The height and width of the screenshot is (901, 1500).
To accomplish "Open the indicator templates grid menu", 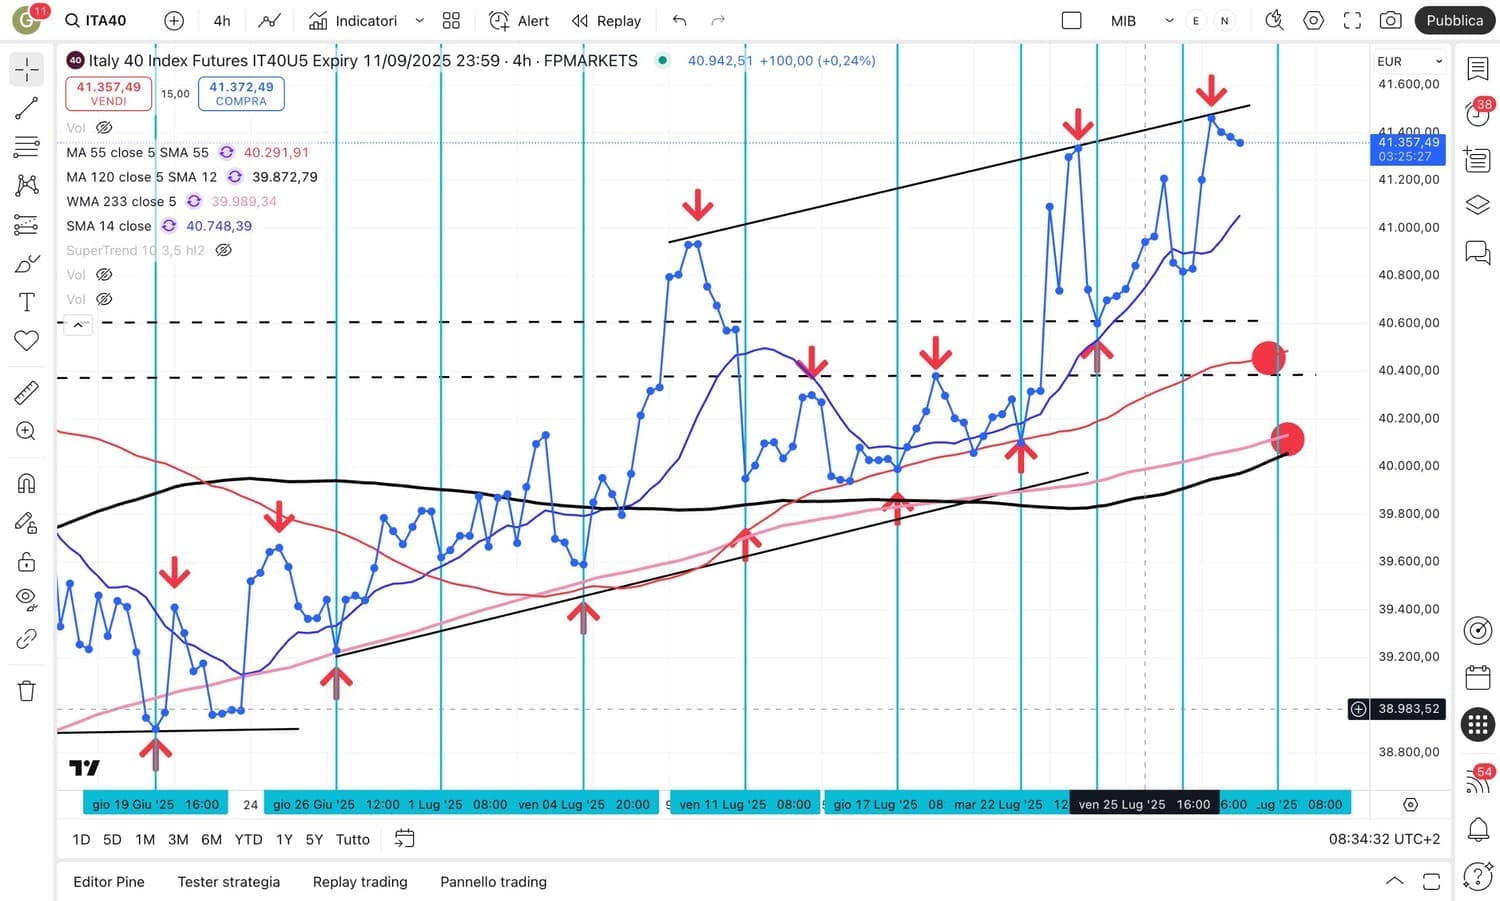I will click(452, 20).
